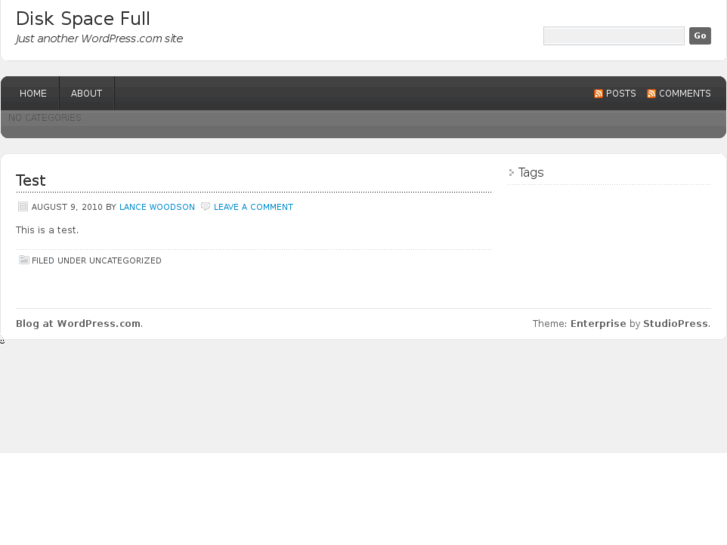Focus the search text field
Viewport: 727px width, 545px height.
click(x=613, y=36)
